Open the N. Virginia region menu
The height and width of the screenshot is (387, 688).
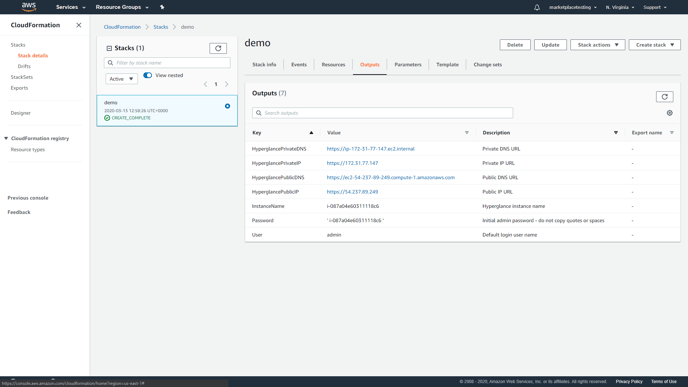click(x=620, y=7)
